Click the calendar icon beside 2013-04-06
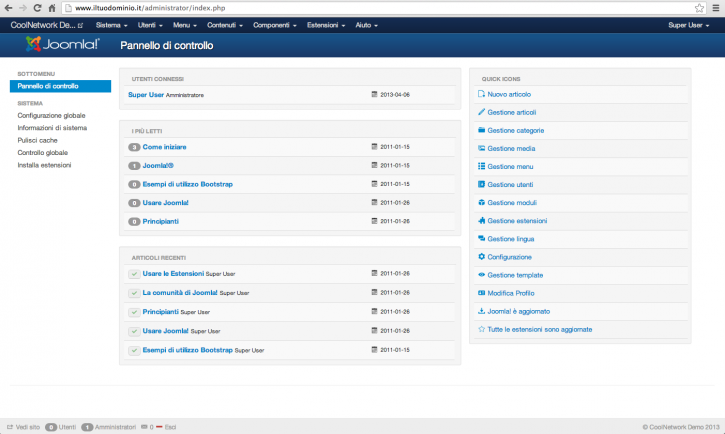This screenshot has height=434, width=725. pos(375,94)
